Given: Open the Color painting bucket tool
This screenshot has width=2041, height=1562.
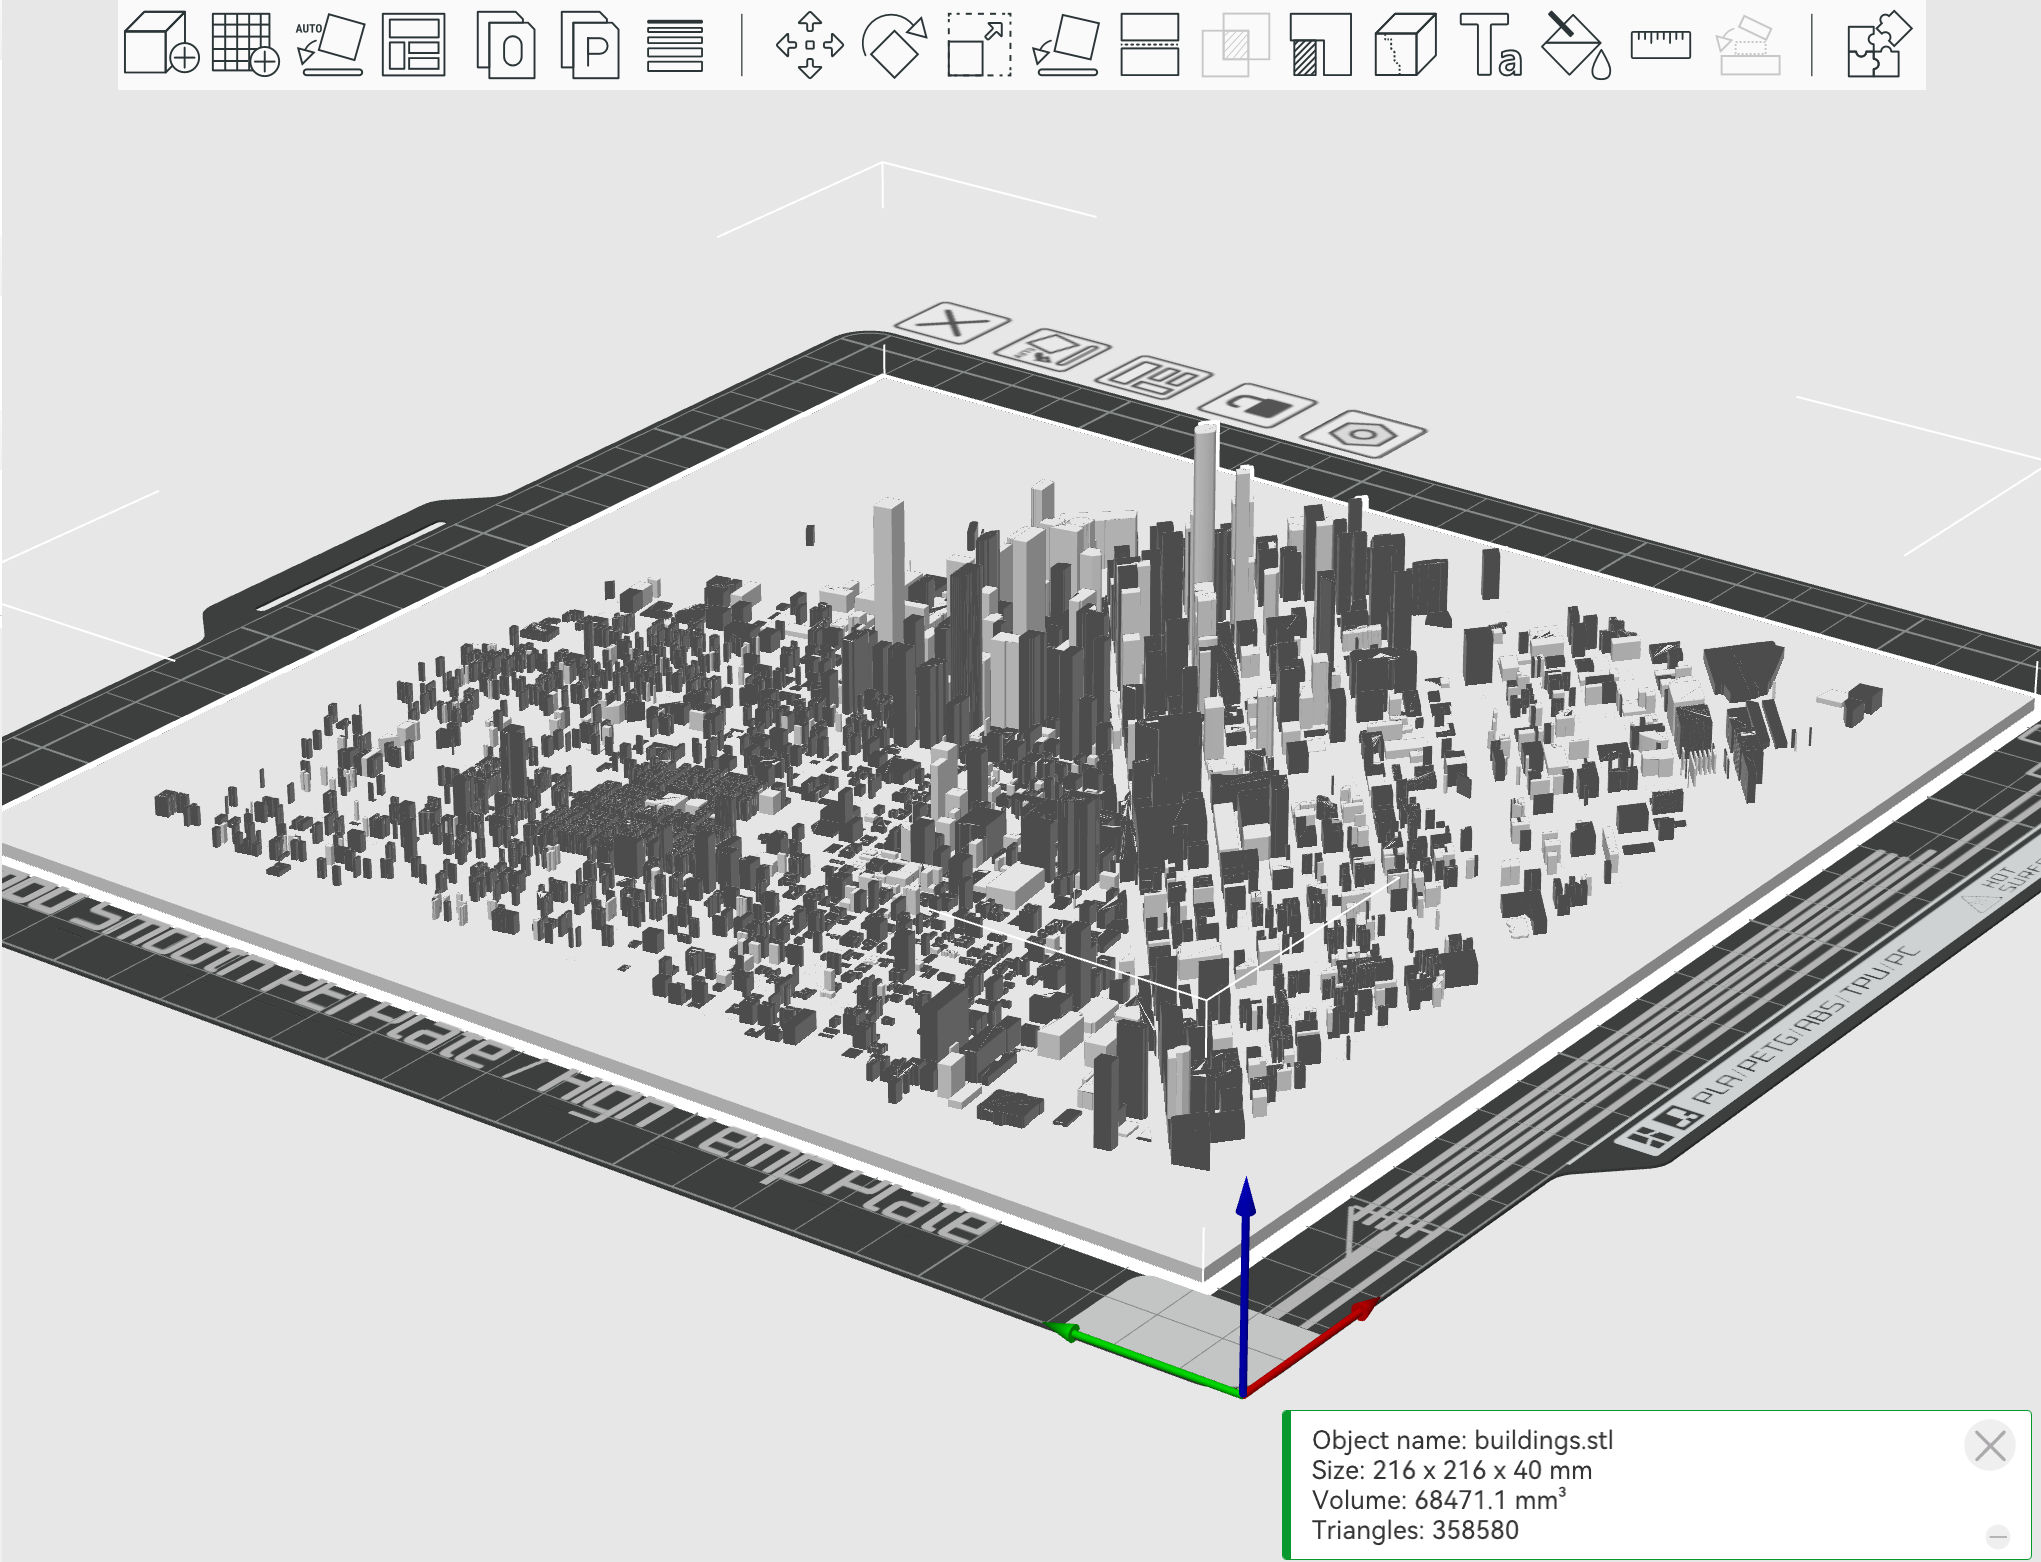Looking at the screenshot, I should (1577, 45).
